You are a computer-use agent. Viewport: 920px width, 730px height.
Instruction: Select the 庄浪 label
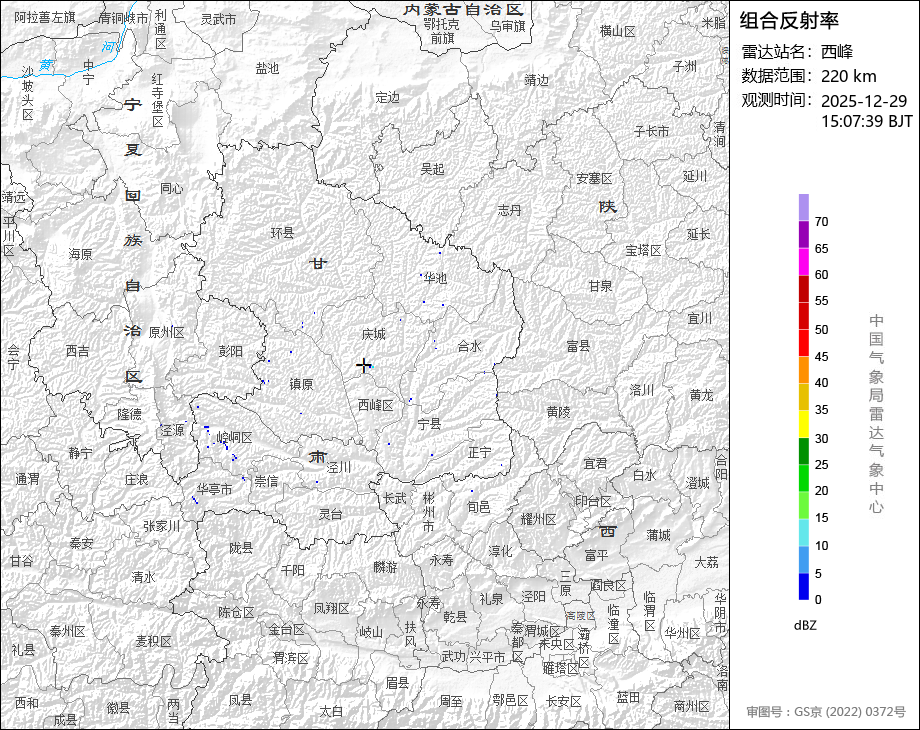137,479
